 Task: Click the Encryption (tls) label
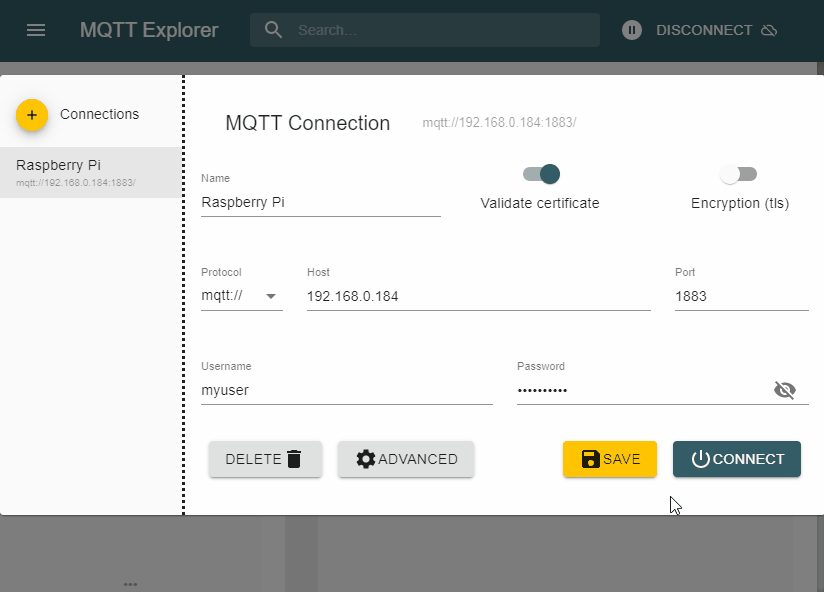[x=740, y=204]
